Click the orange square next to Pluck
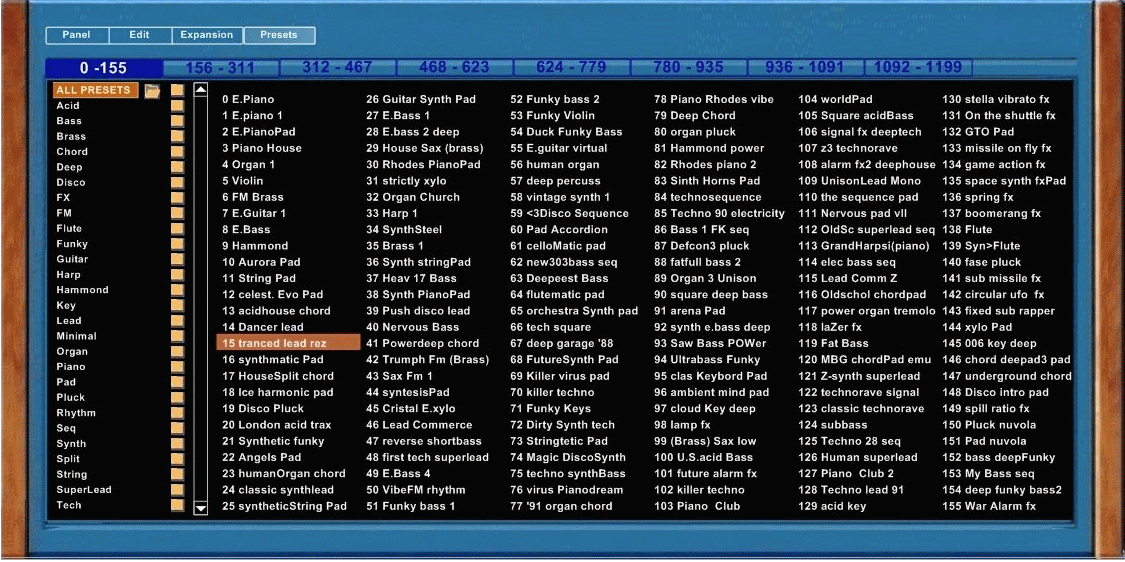The width and height of the screenshot is (1125, 562). (177, 398)
